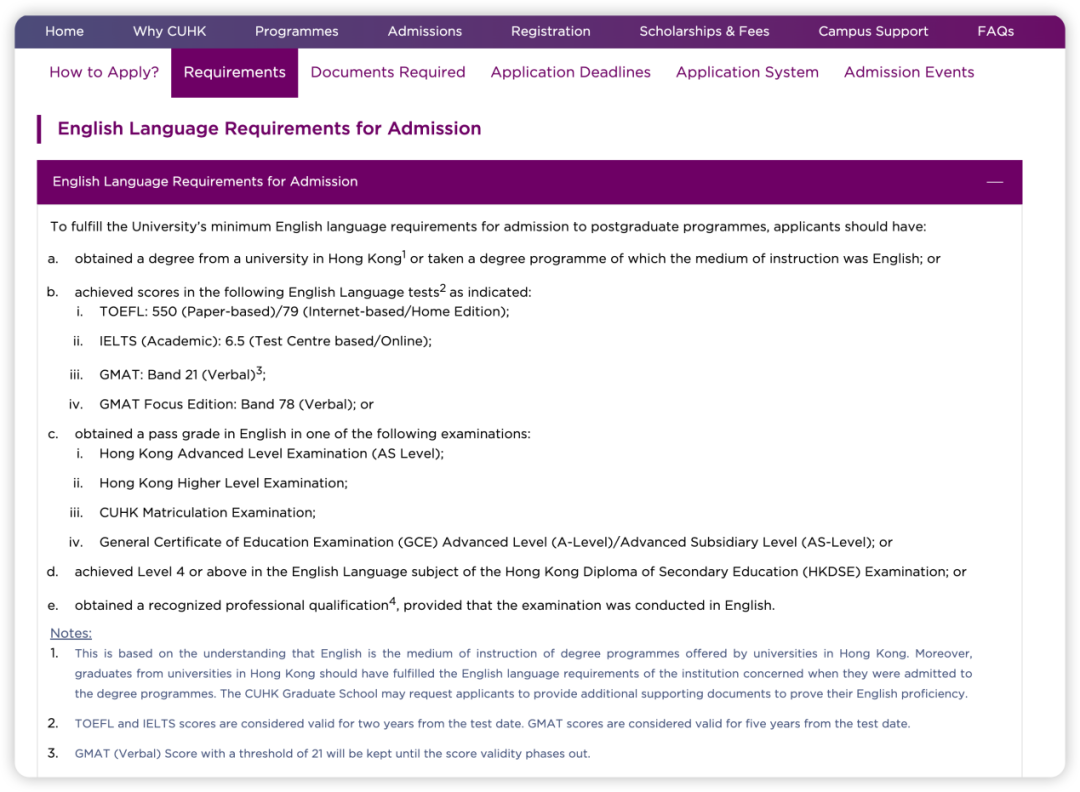This screenshot has height=792, width=1080.
Task: Open the Registration menu
Action: 550,31
